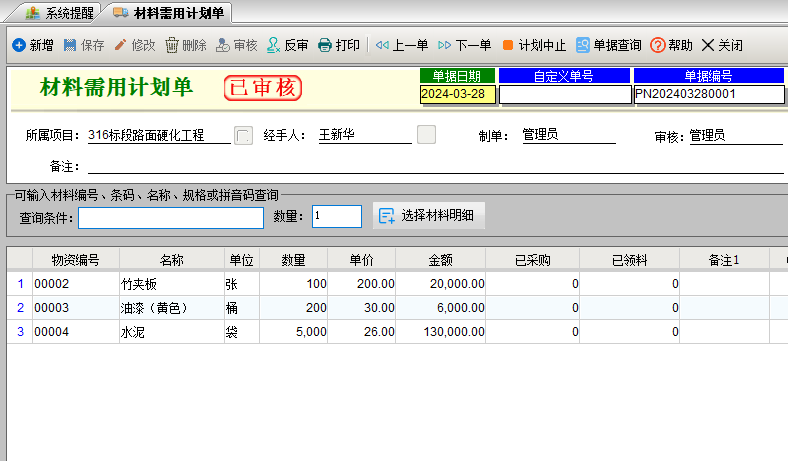This screenshot has height=461, width=788.
Task: Select row number 2 in the grid
Action: pos(20,308)
